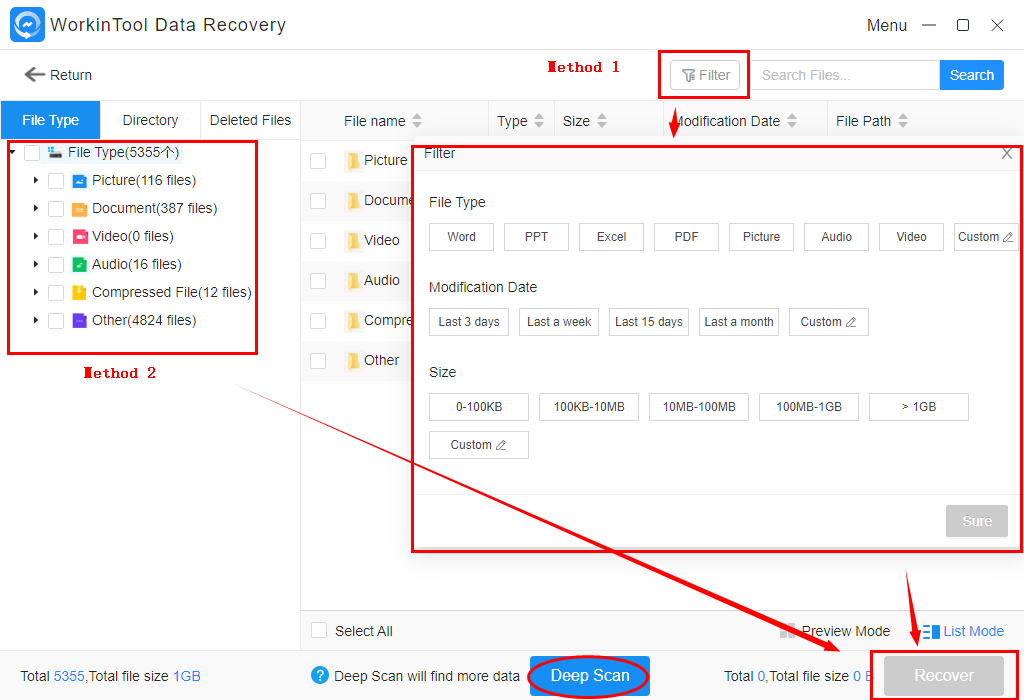Close the Filter dialog
This screenshot has width=1024, height=700.
[1007, 153]
